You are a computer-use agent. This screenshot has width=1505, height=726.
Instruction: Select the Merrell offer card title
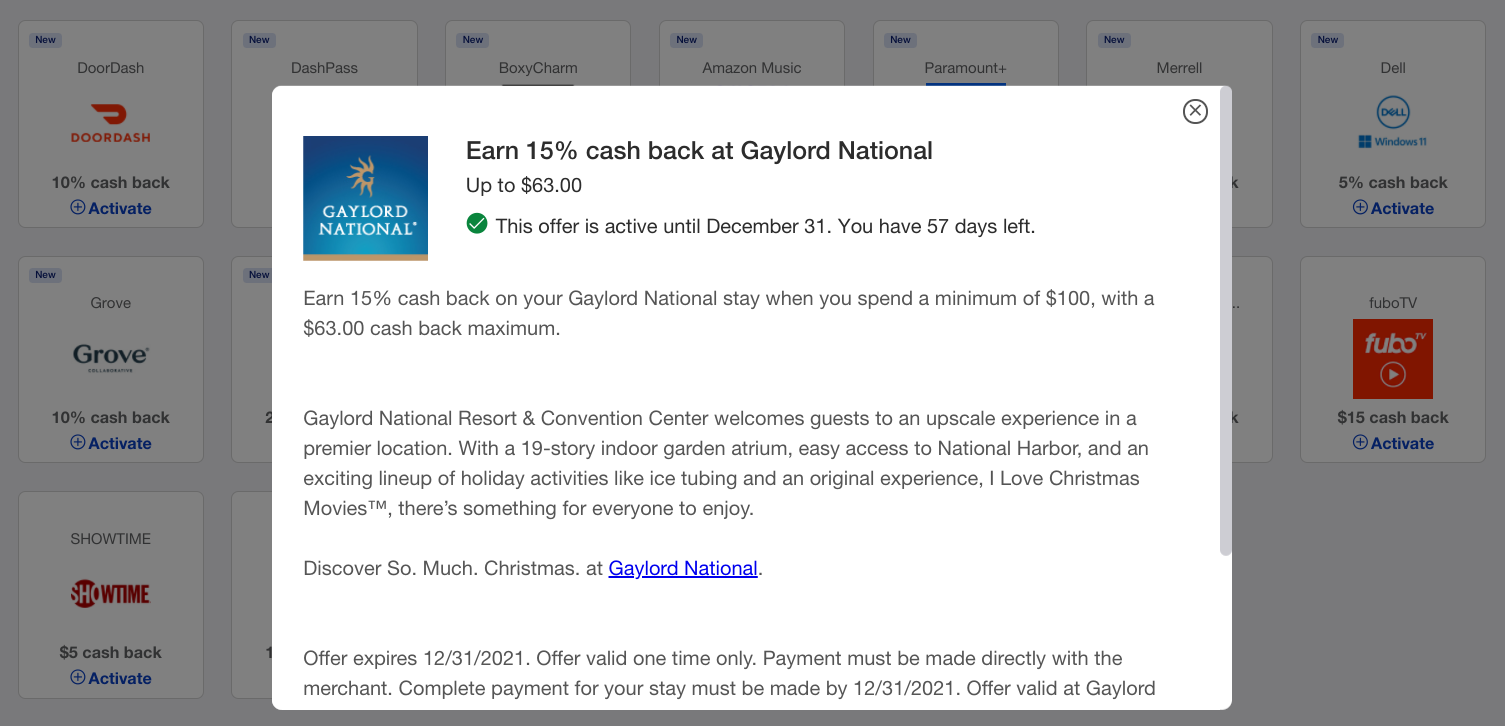tap(1179, 68)
